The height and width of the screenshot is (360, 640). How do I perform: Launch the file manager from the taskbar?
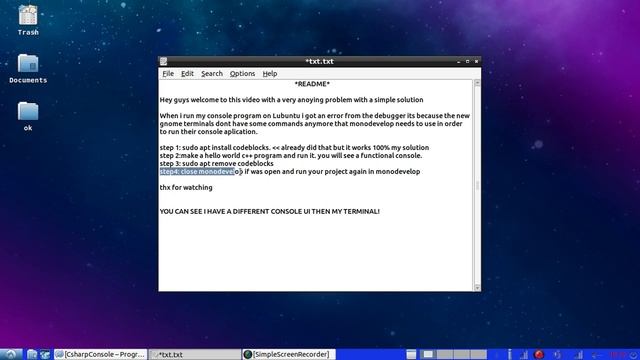point(32,354)
